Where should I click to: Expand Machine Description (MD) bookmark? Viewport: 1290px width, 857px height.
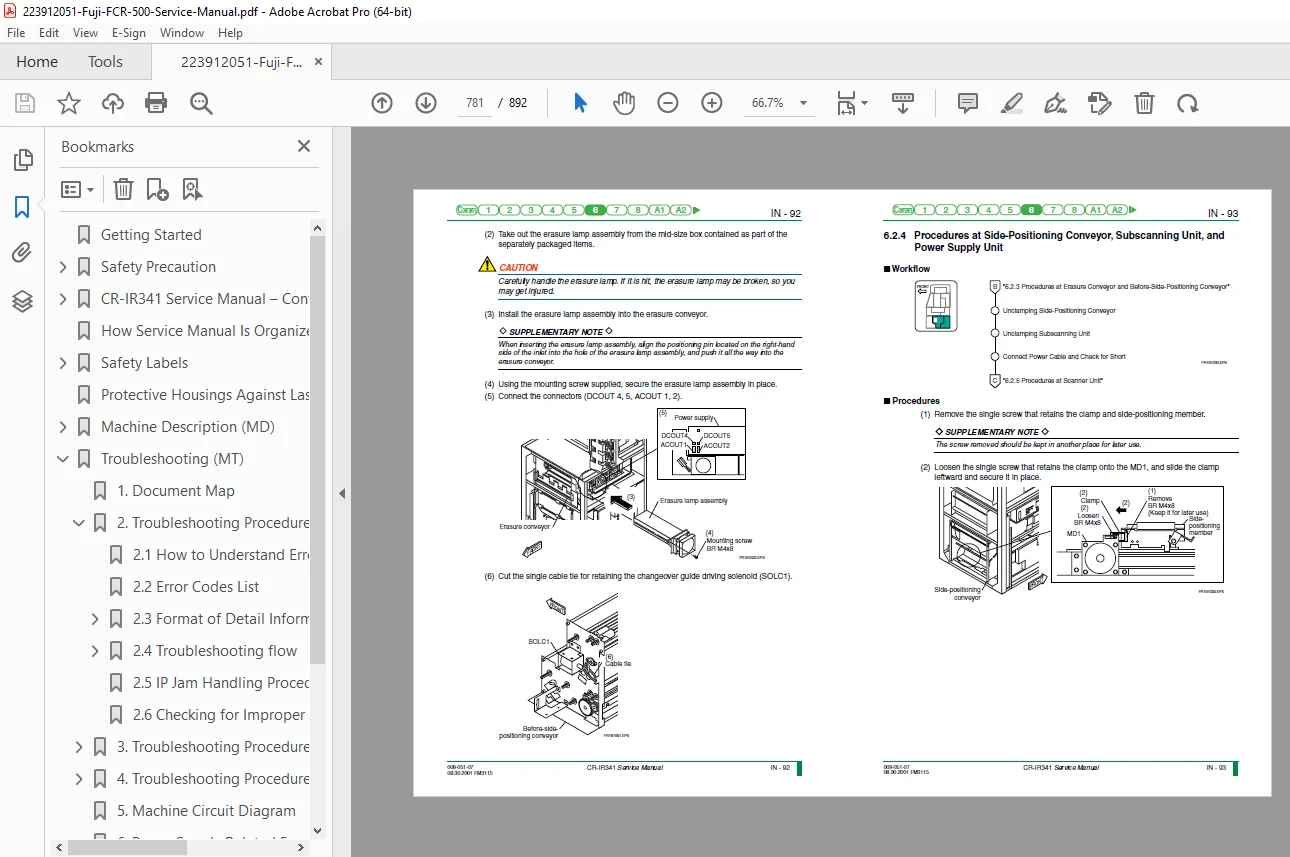point(63,427)
